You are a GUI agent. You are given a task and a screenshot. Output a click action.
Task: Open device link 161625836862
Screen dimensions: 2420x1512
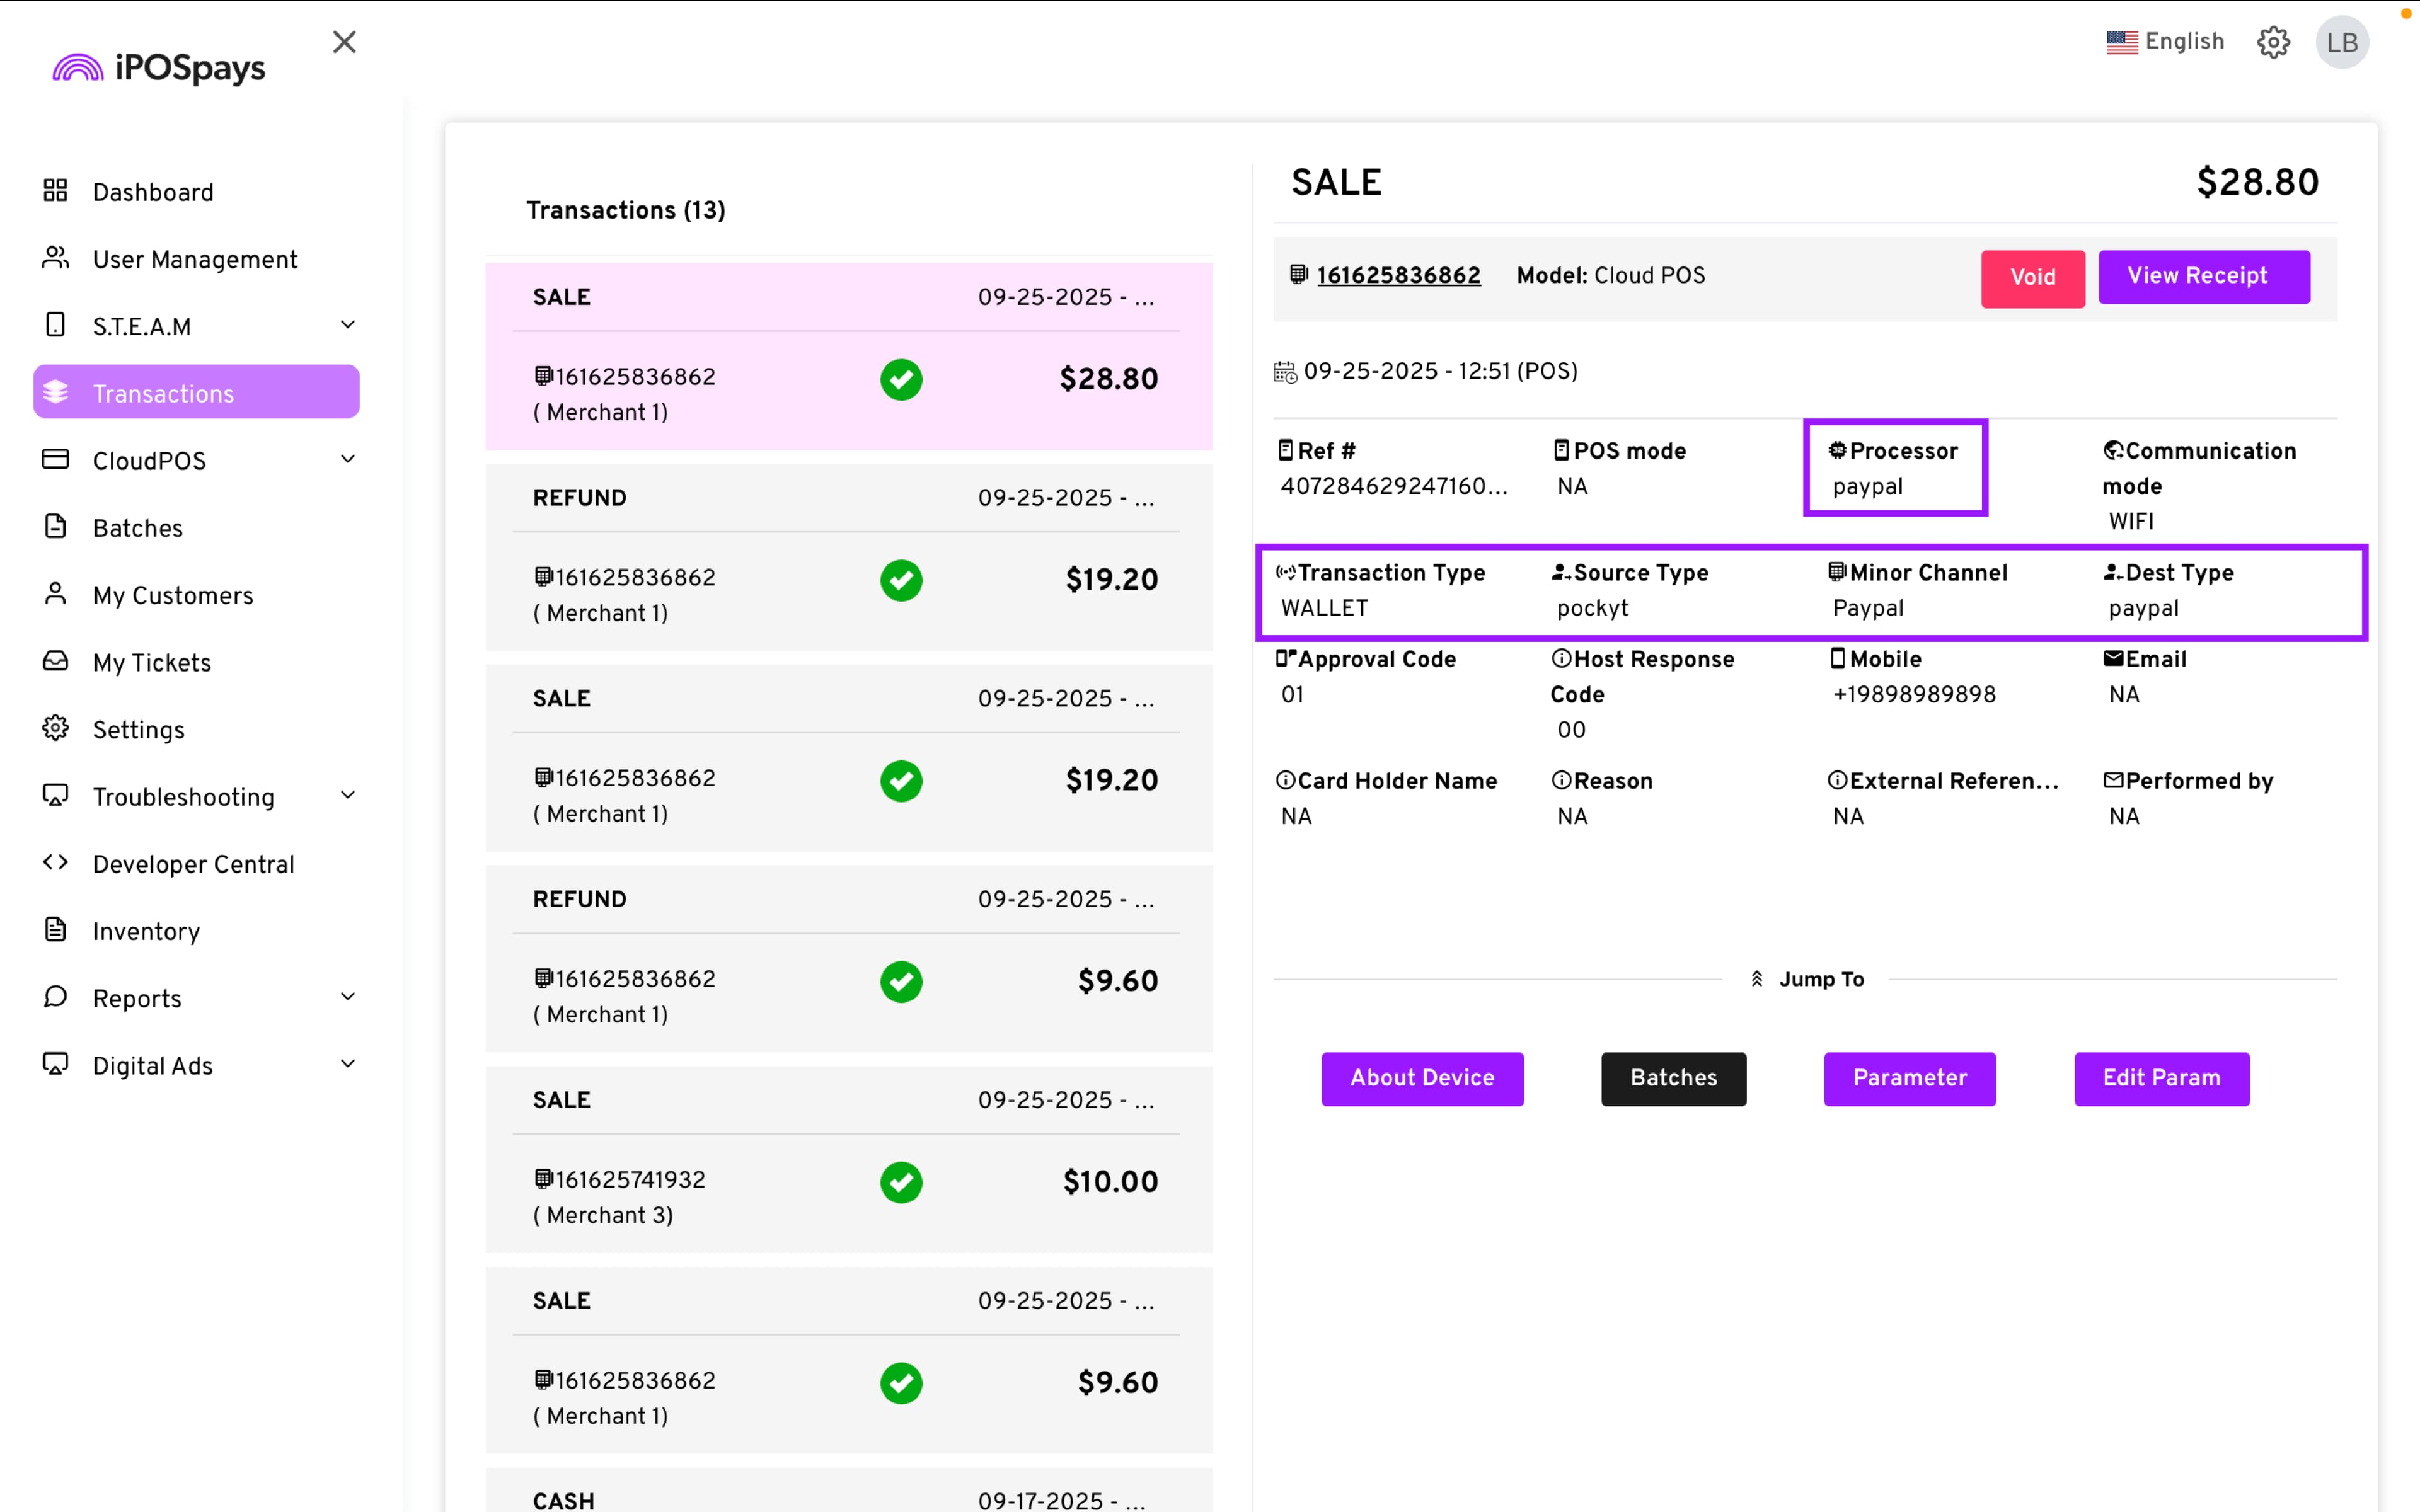pyautogui.click(x=1398, y=275)
